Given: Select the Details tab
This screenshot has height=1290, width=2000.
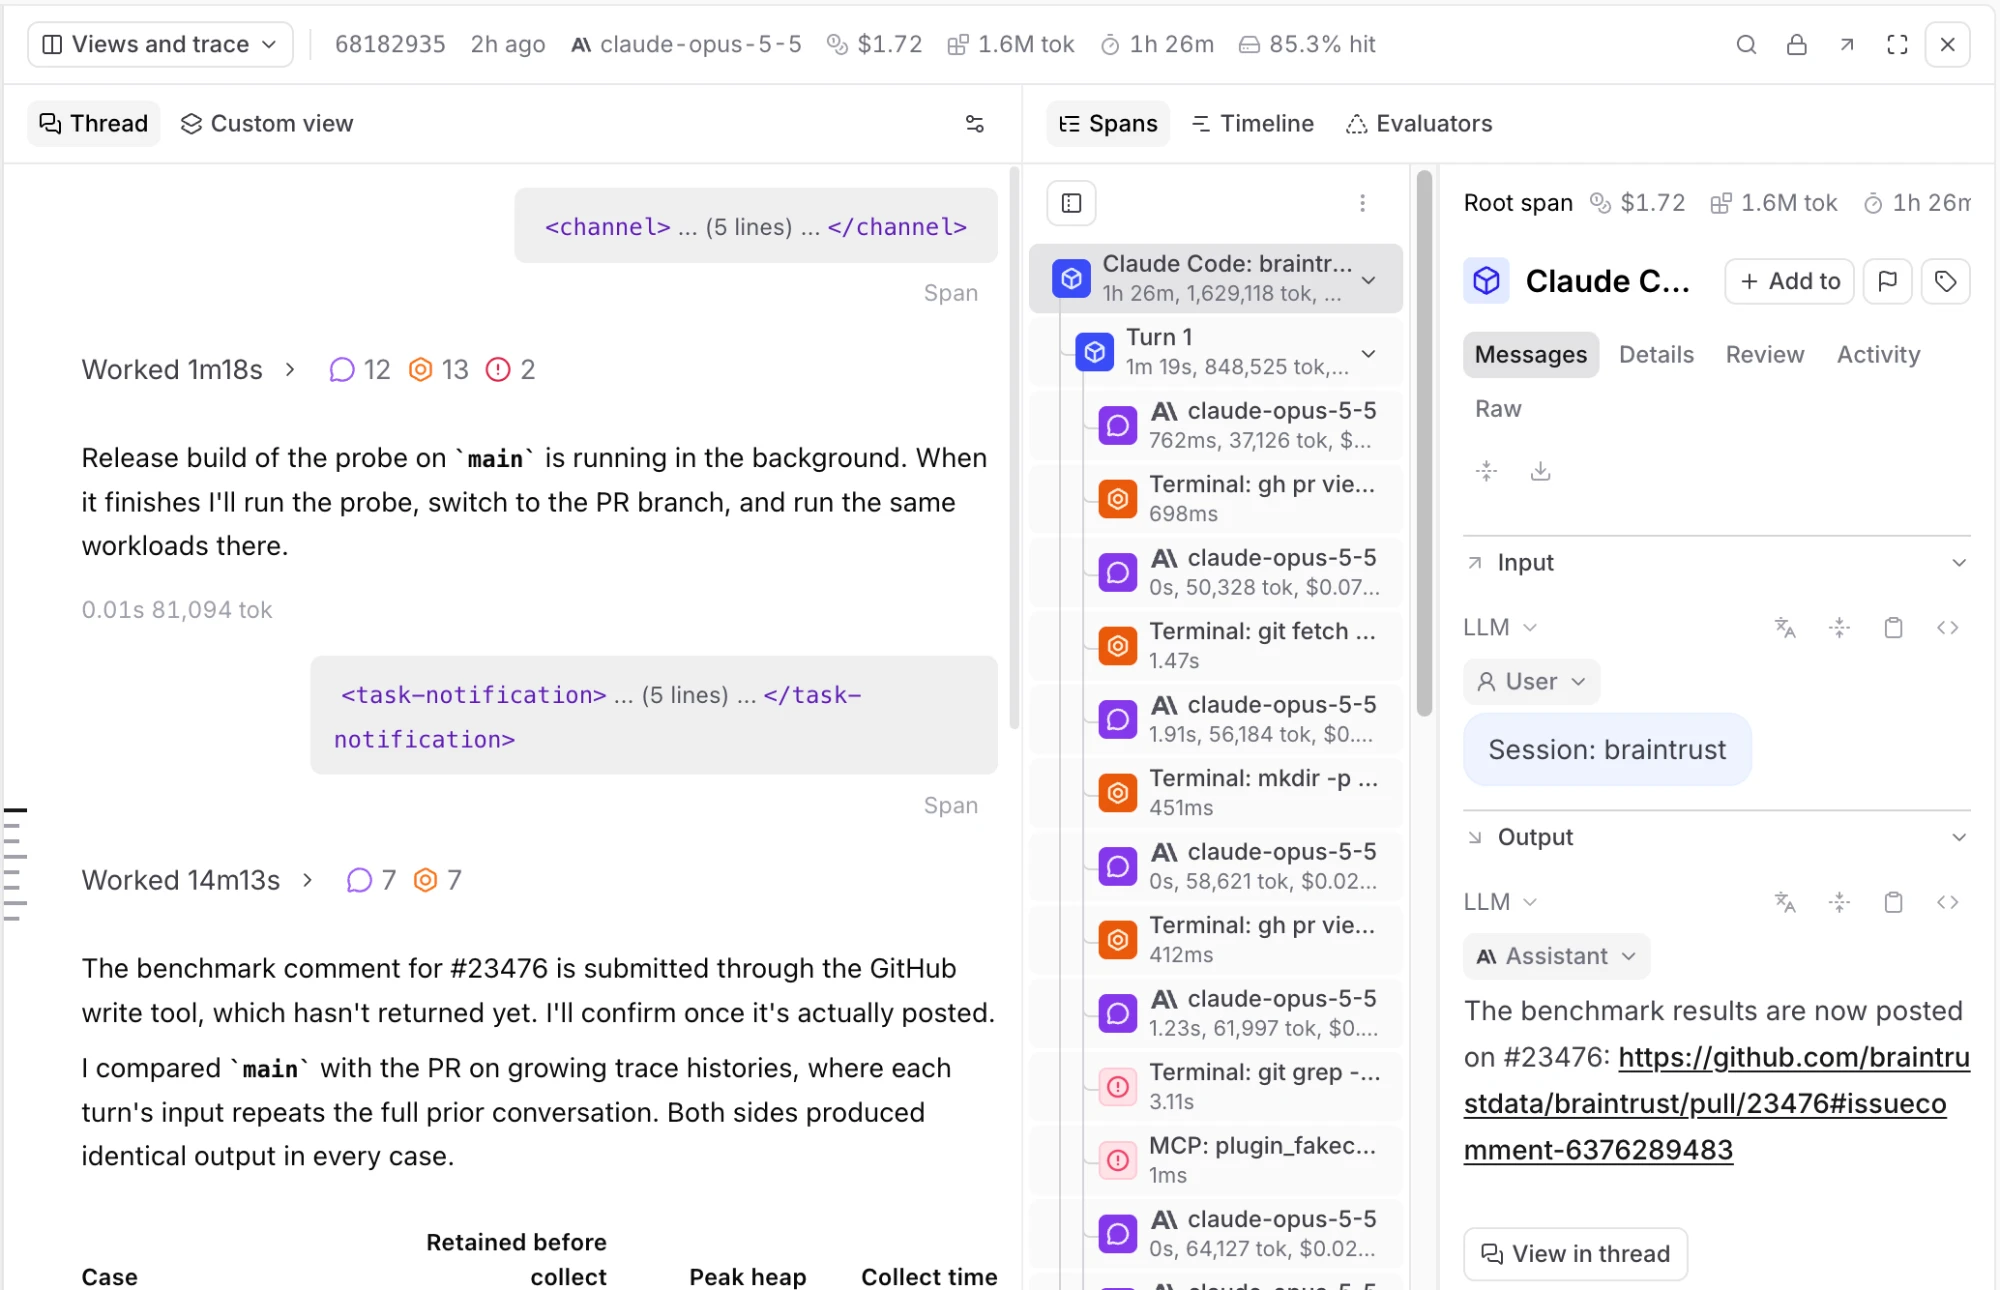Looking at the screenshot, I should [1656, 355].
